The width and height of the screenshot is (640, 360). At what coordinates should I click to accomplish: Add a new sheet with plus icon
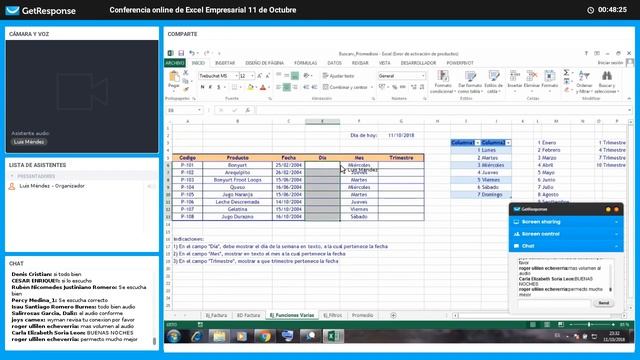[x=393, y=315]
